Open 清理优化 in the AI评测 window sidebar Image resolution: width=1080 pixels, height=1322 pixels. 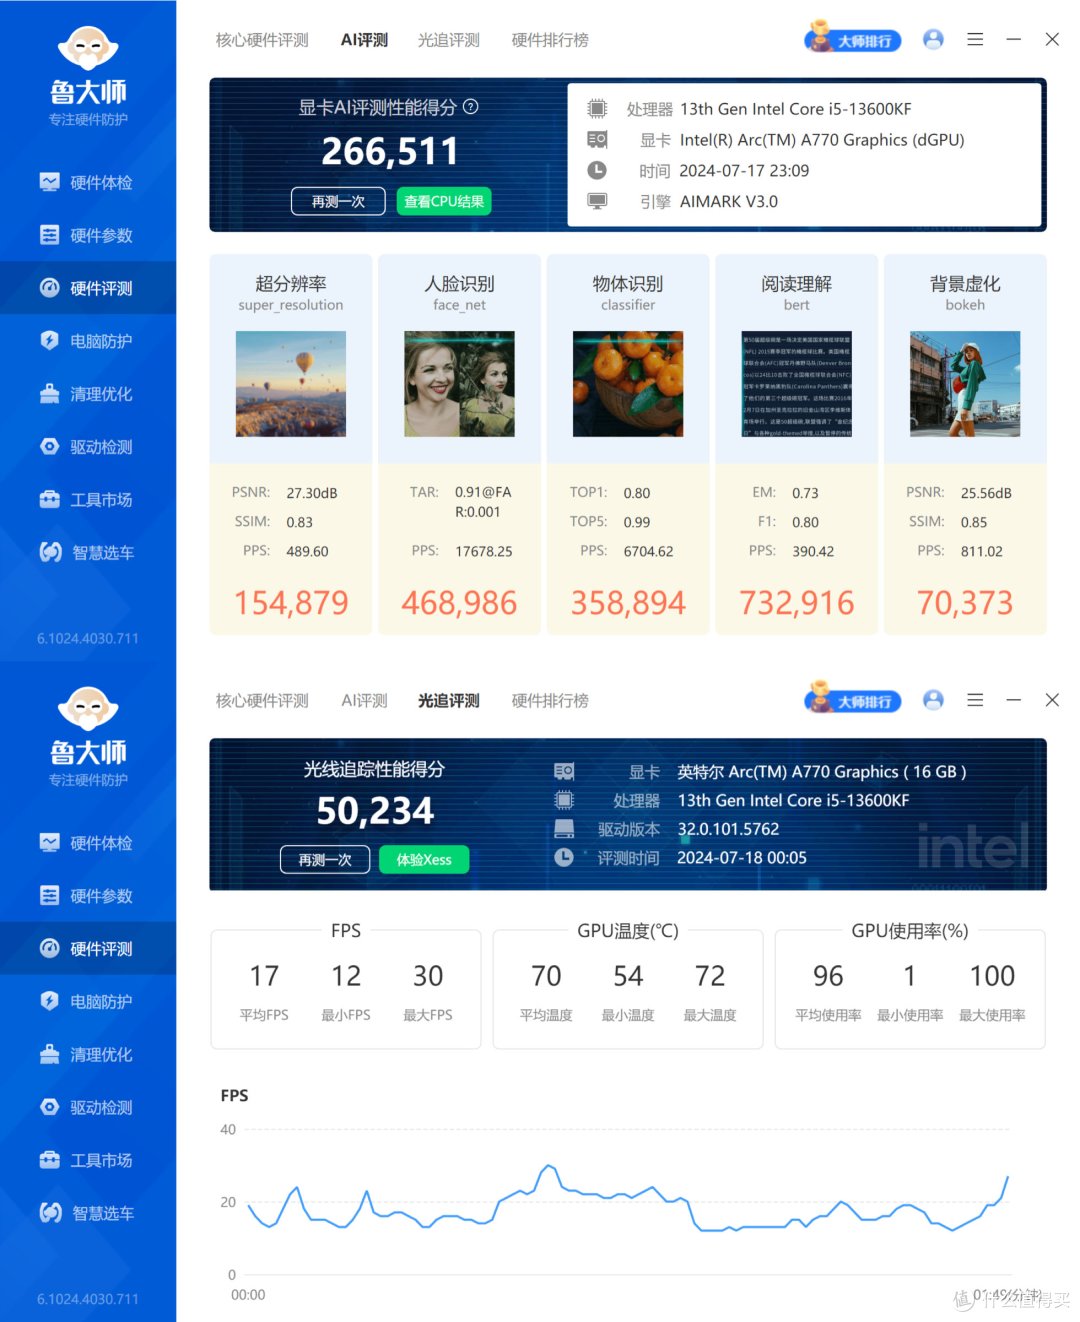pyautogui.click(x=88, y=394)
